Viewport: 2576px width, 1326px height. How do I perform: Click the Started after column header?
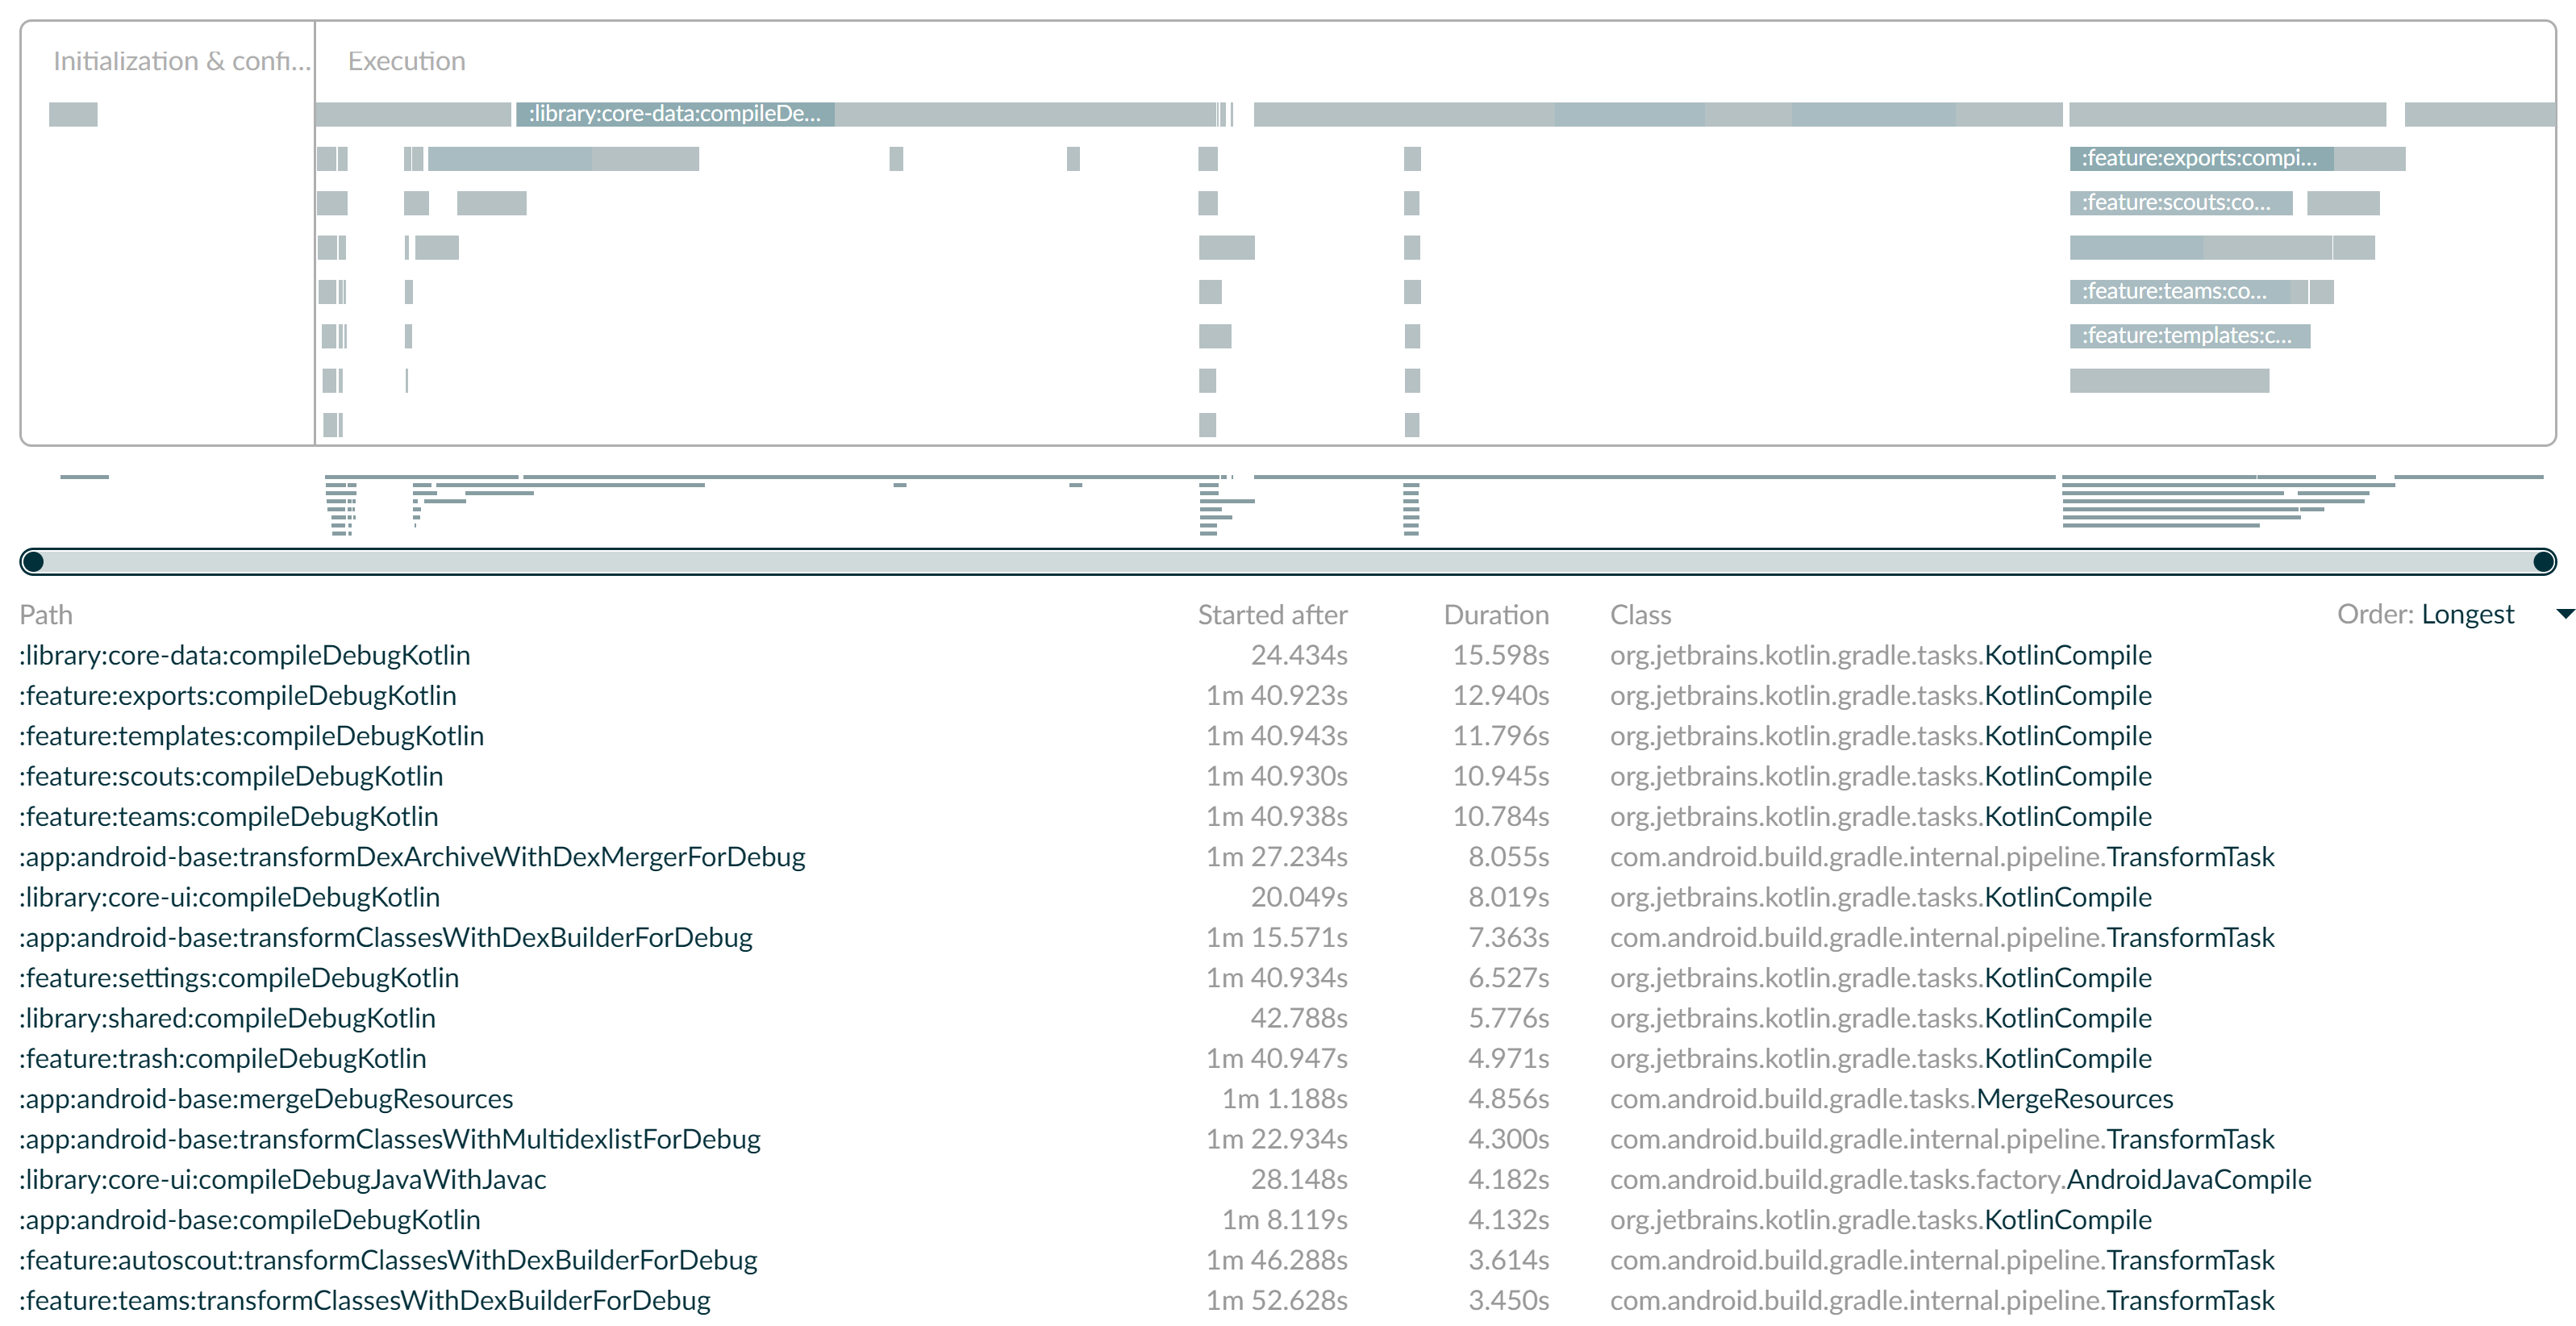1272,615
